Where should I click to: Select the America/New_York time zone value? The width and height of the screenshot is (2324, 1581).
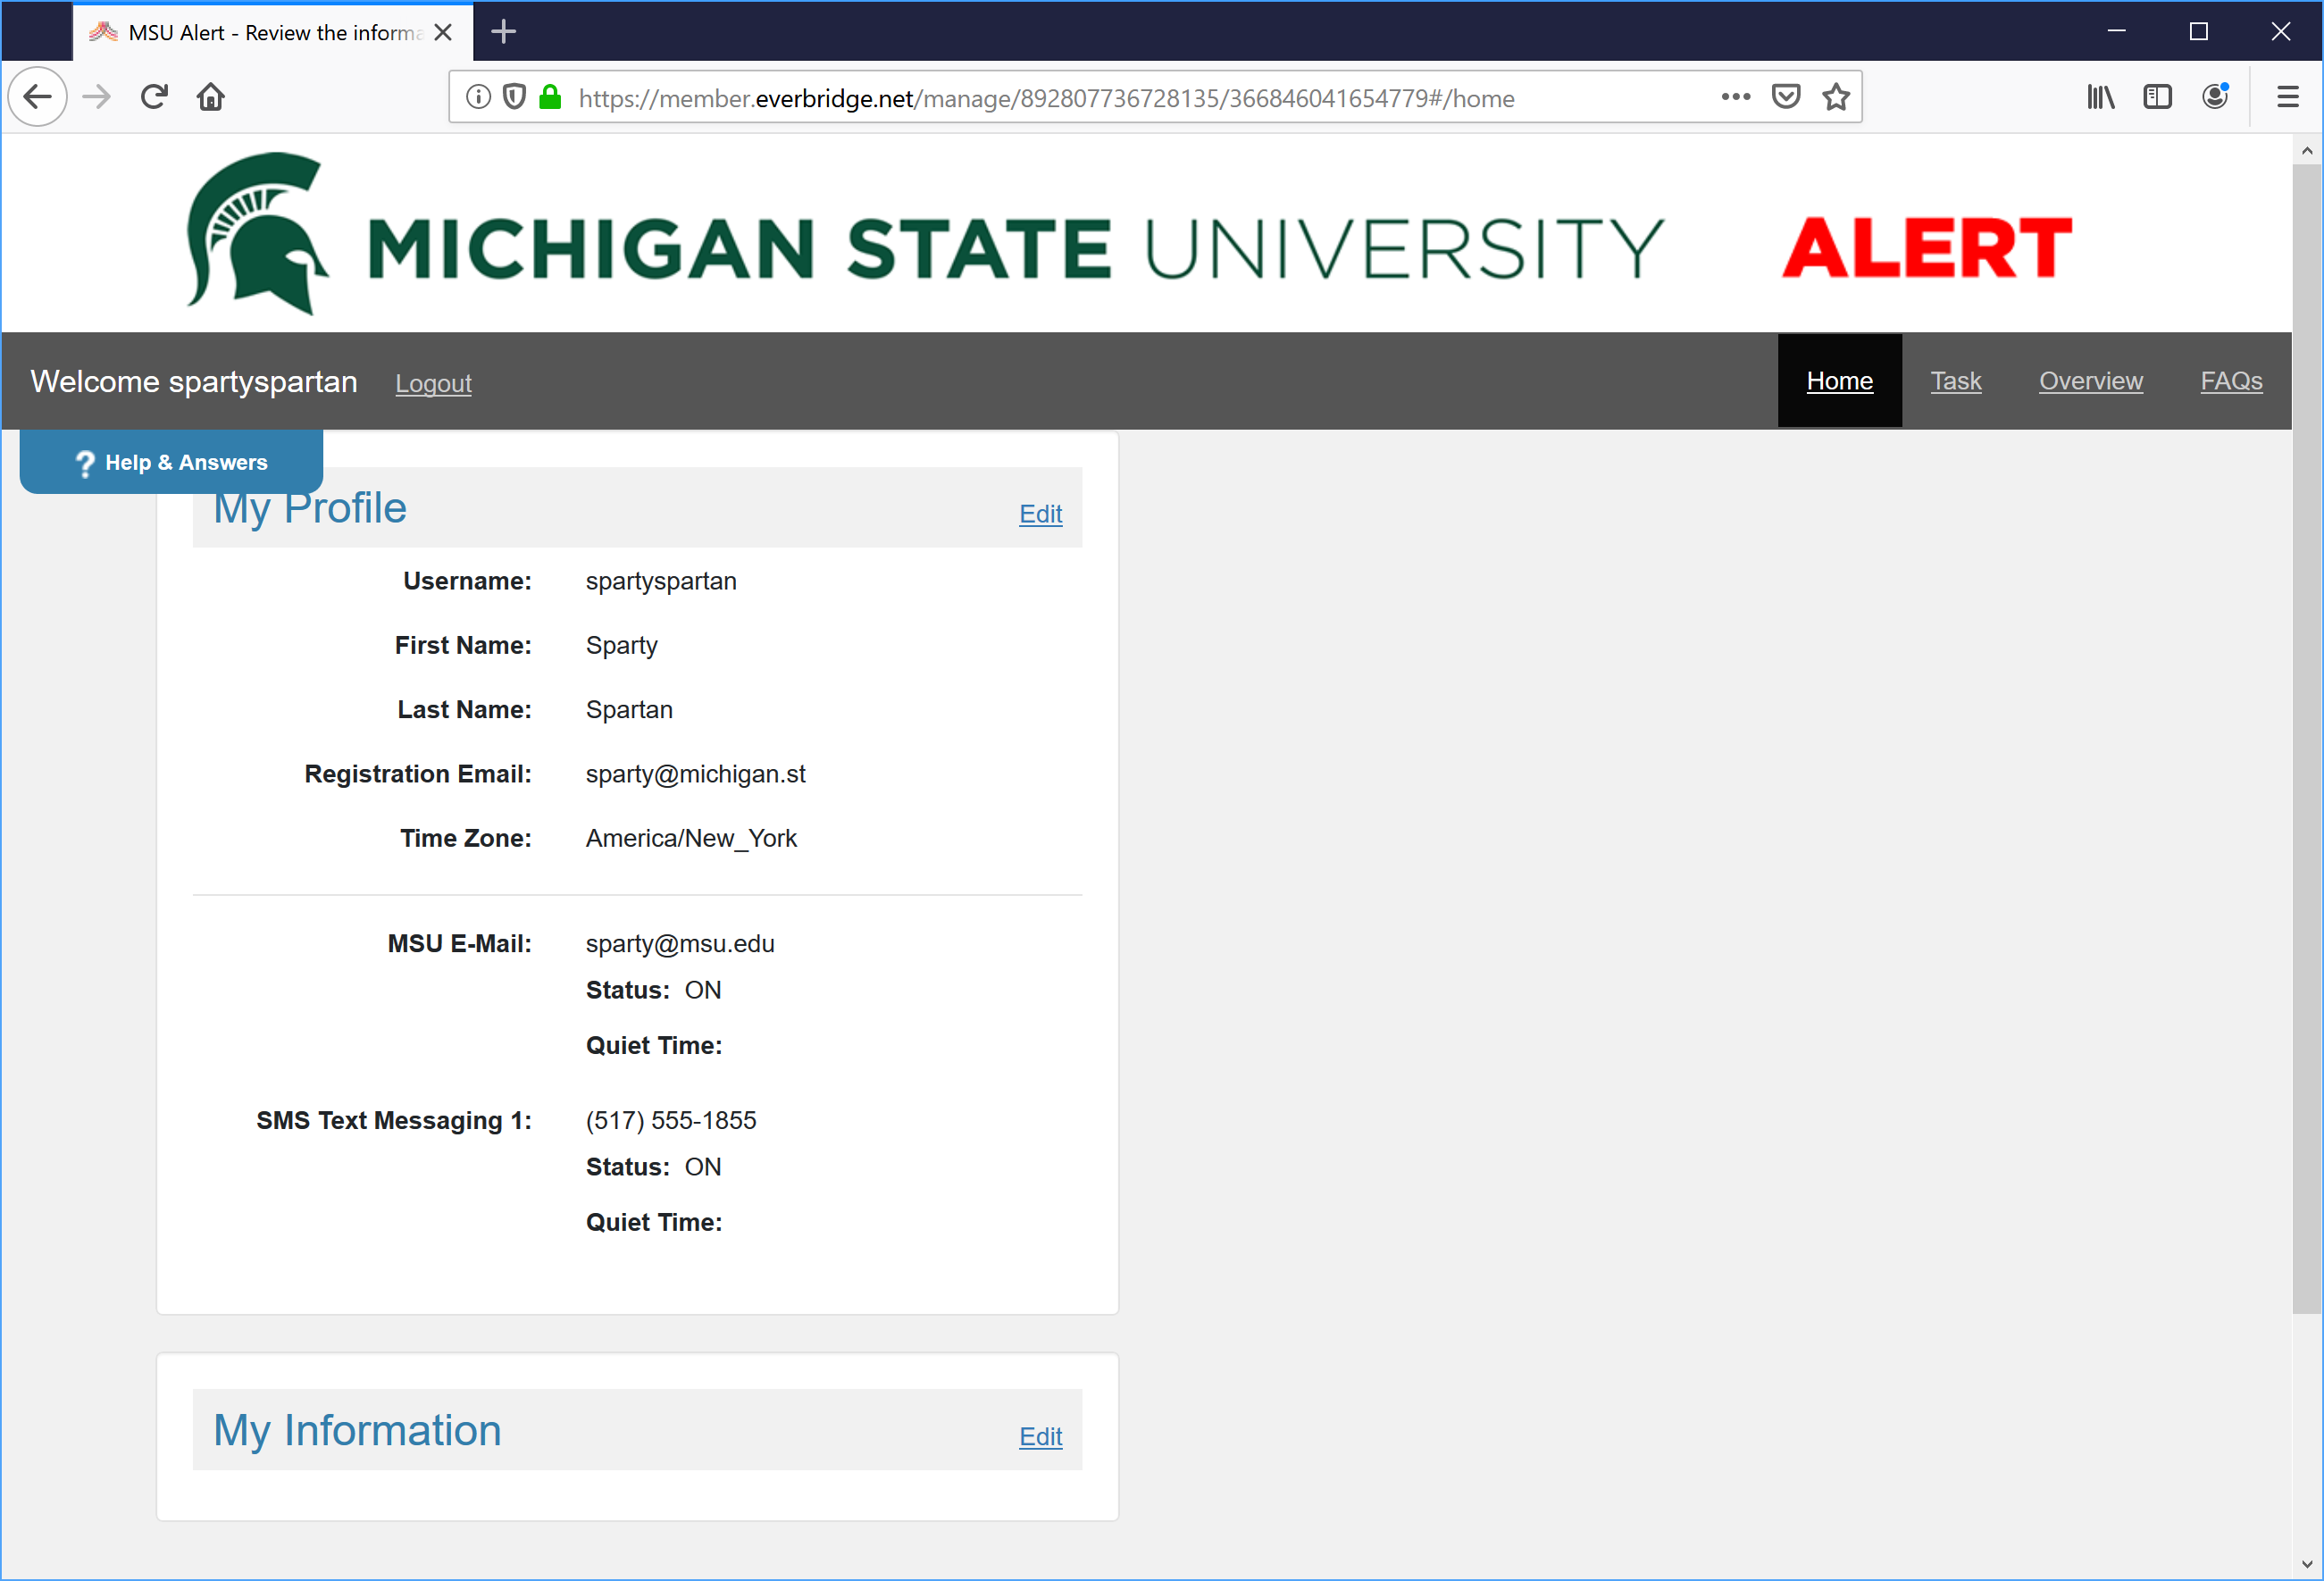tap(691, 839)
